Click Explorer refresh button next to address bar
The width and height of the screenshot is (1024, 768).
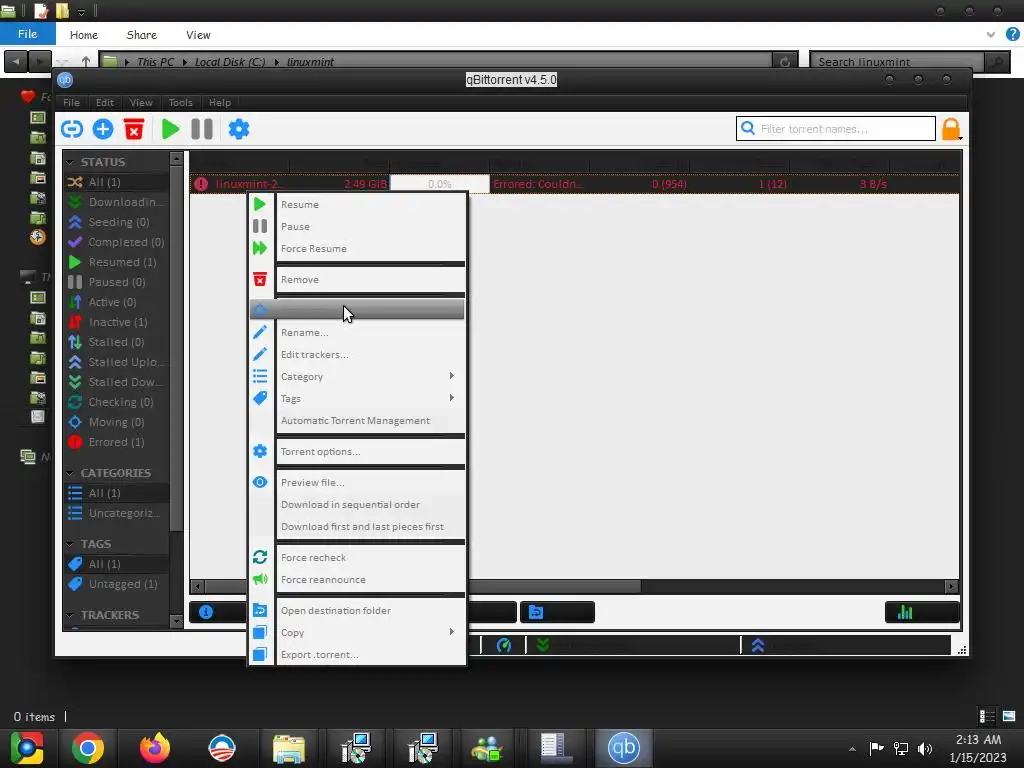(785, 61)
